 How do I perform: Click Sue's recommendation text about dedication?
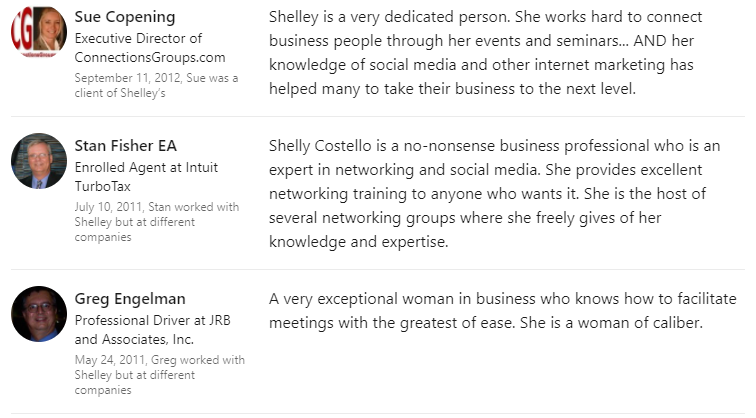(486, 53)
